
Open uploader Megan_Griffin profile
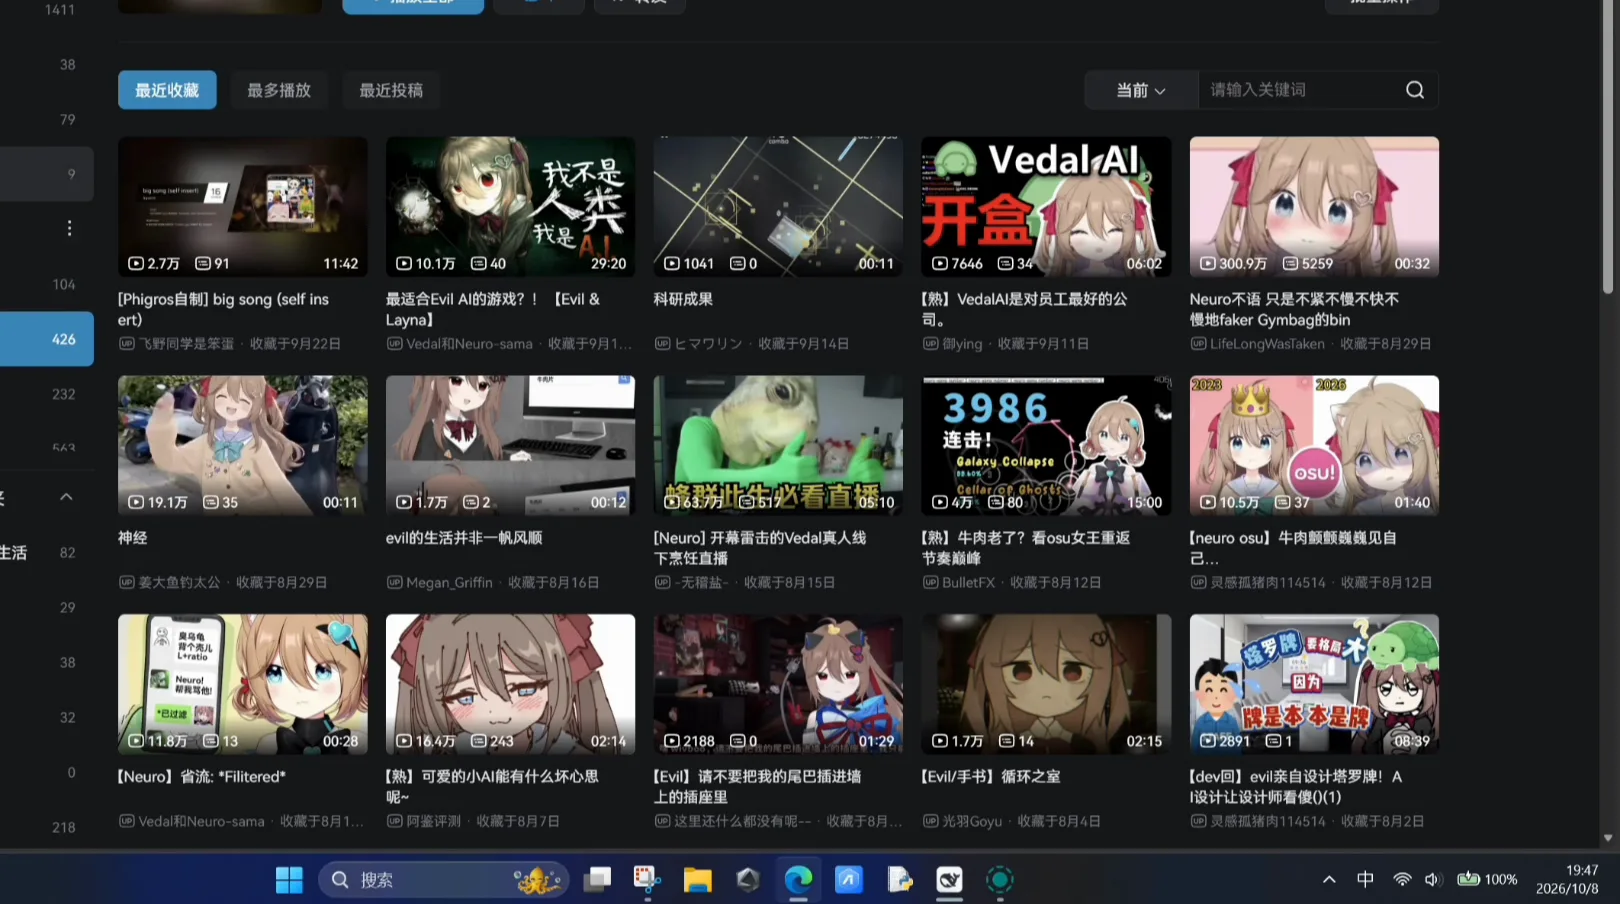pyautogui.click(x=449, y=582)
